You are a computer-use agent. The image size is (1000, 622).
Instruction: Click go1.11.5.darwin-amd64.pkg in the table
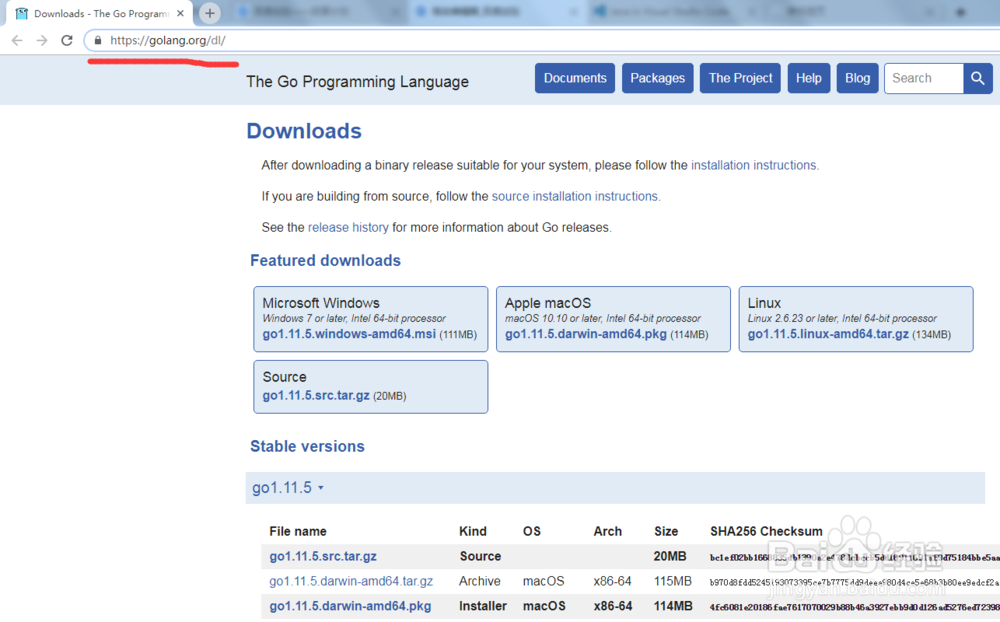point(350,606)
